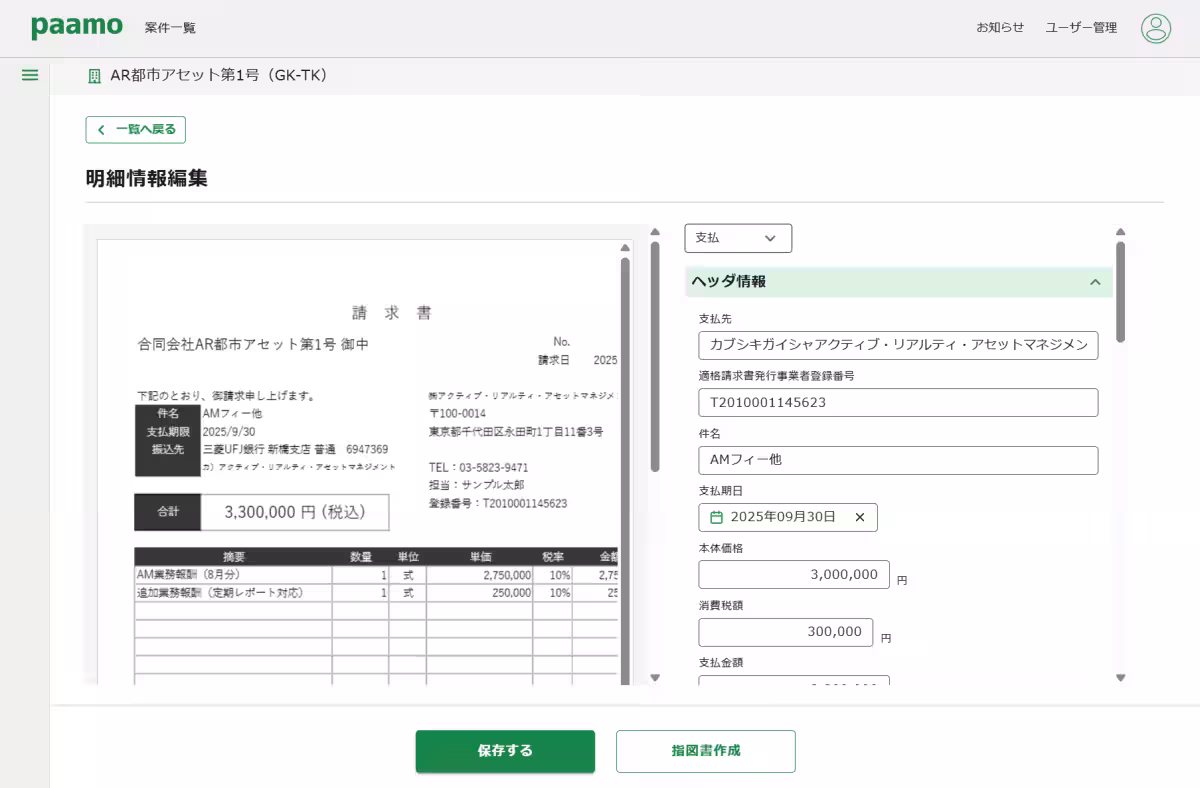Open the お知らせ menu item

click(x=998, y=28)
